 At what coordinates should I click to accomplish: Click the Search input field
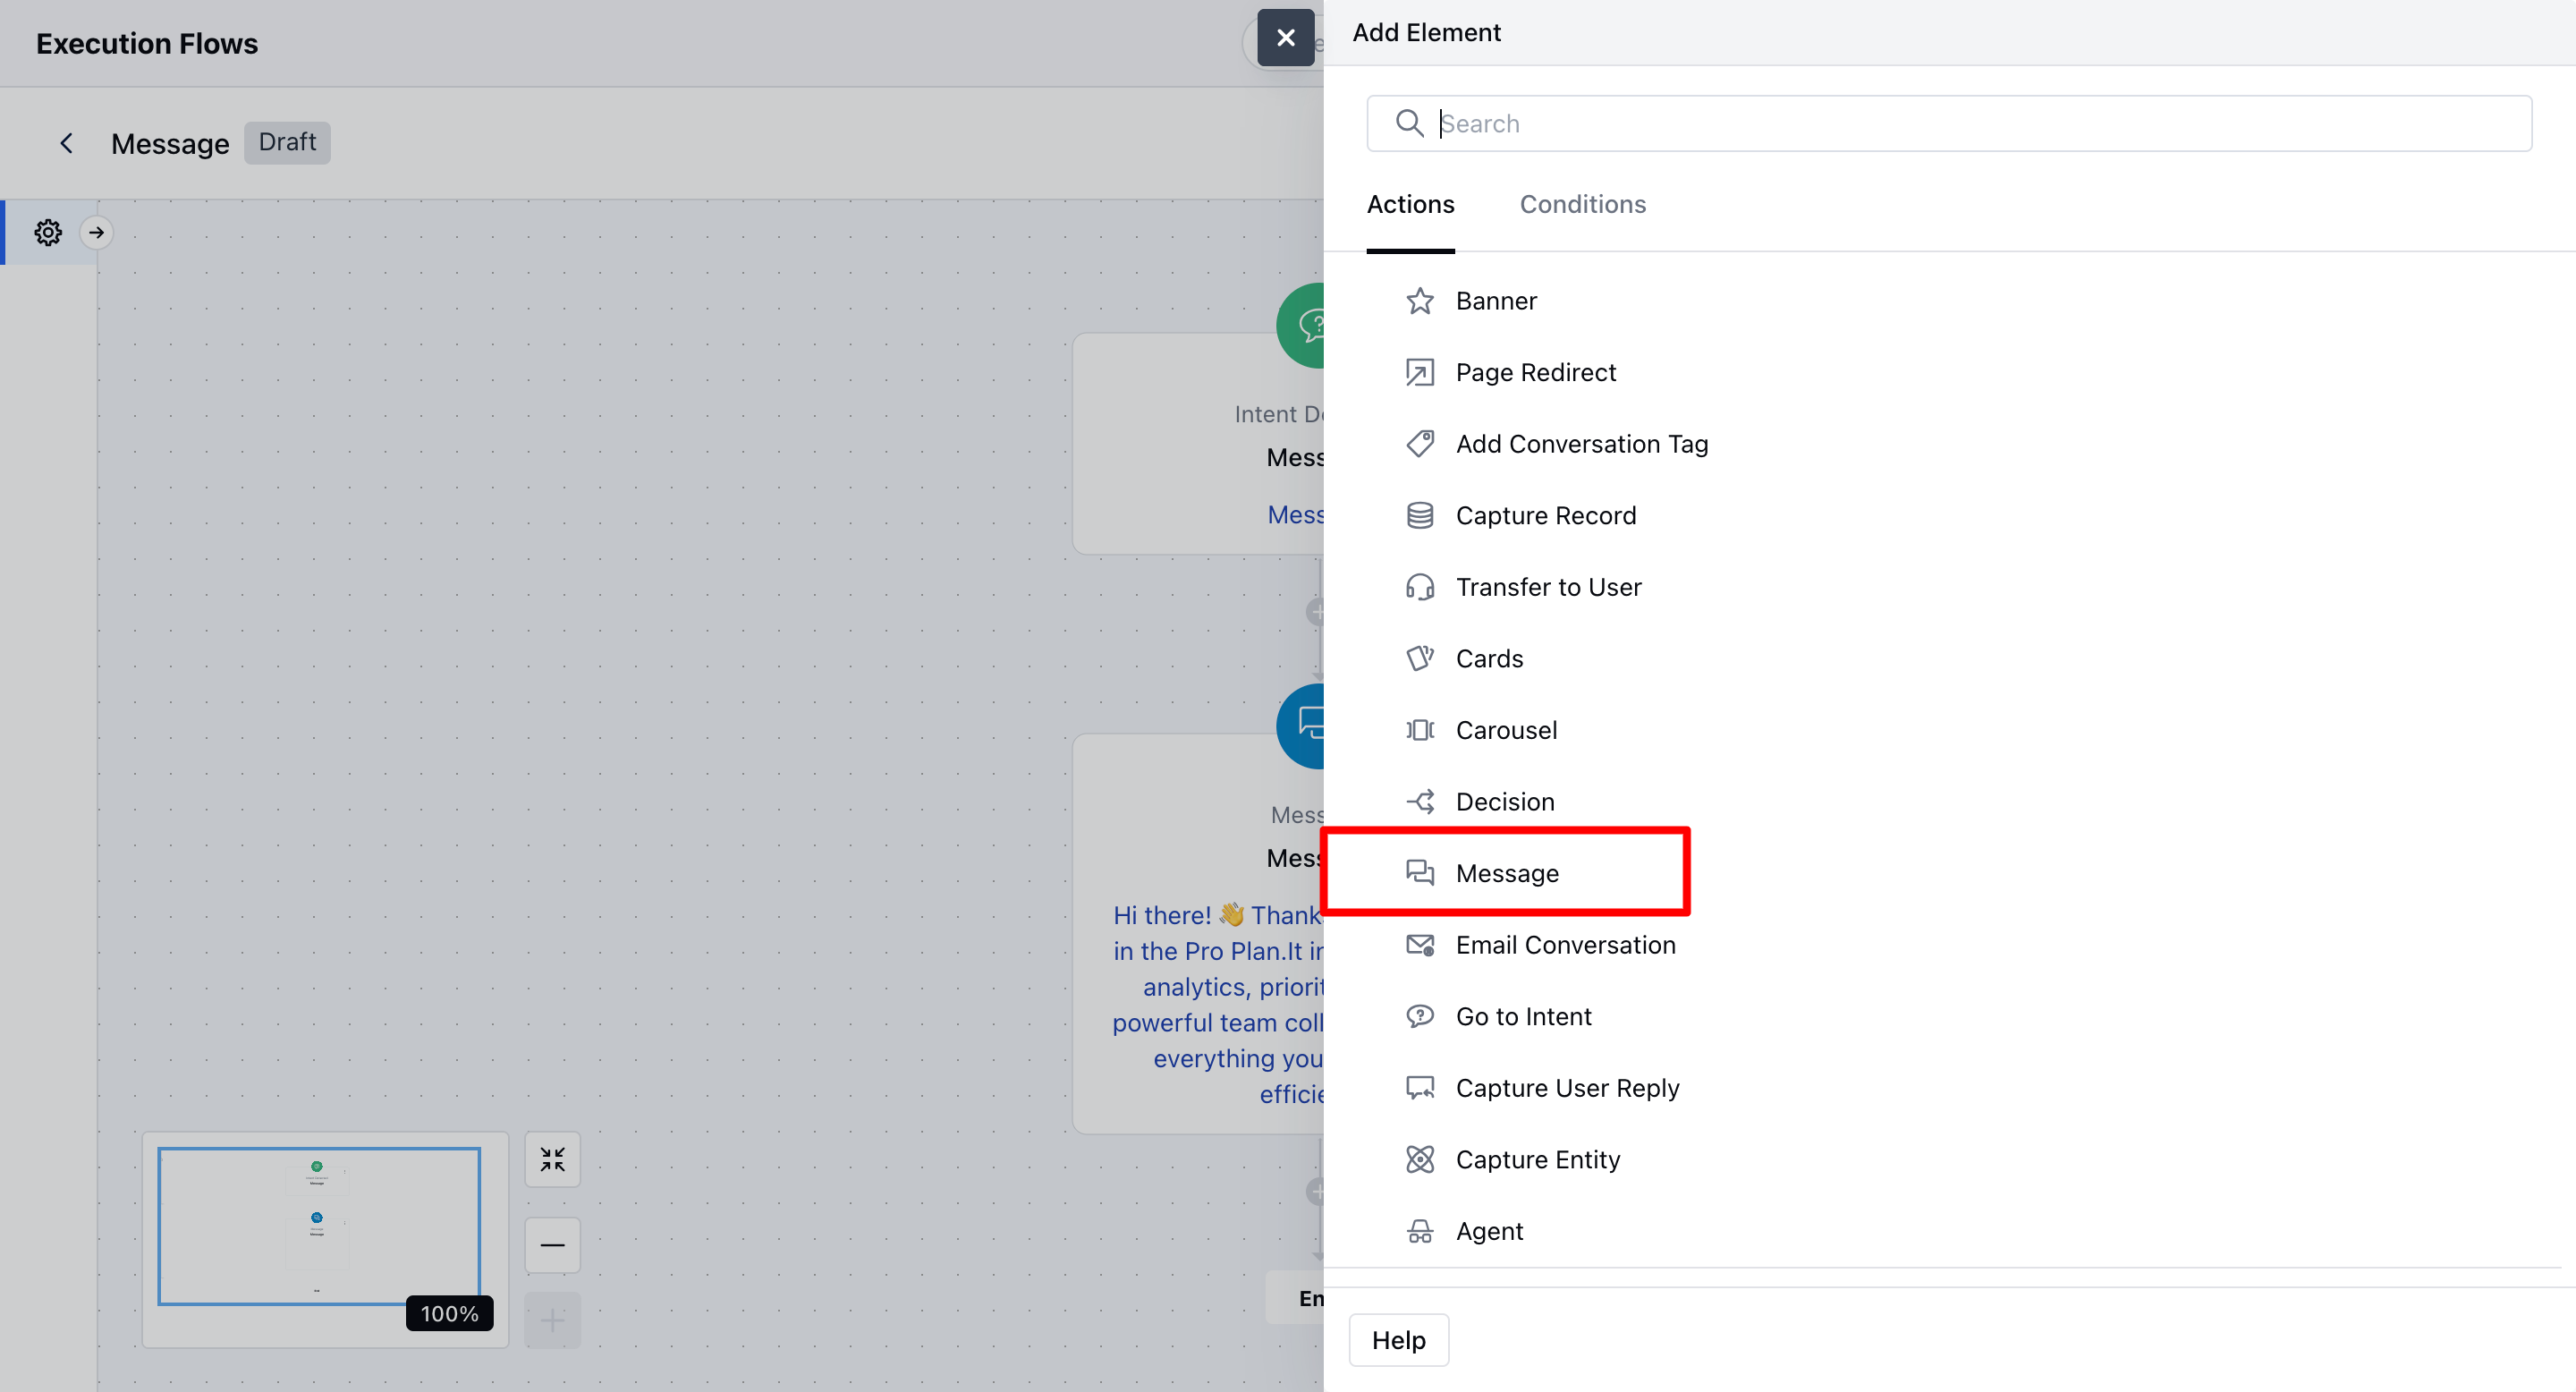pyautogui.click(x=1950, y=124)
